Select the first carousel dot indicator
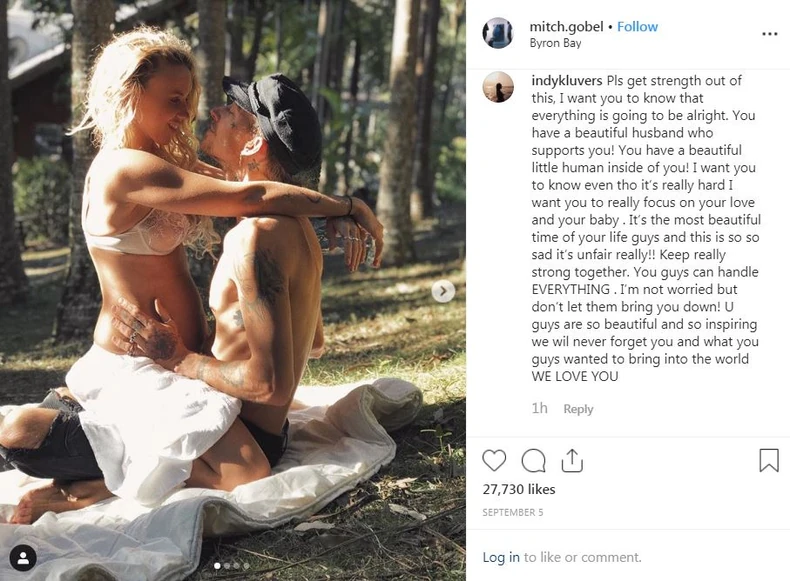 point(217,566)
